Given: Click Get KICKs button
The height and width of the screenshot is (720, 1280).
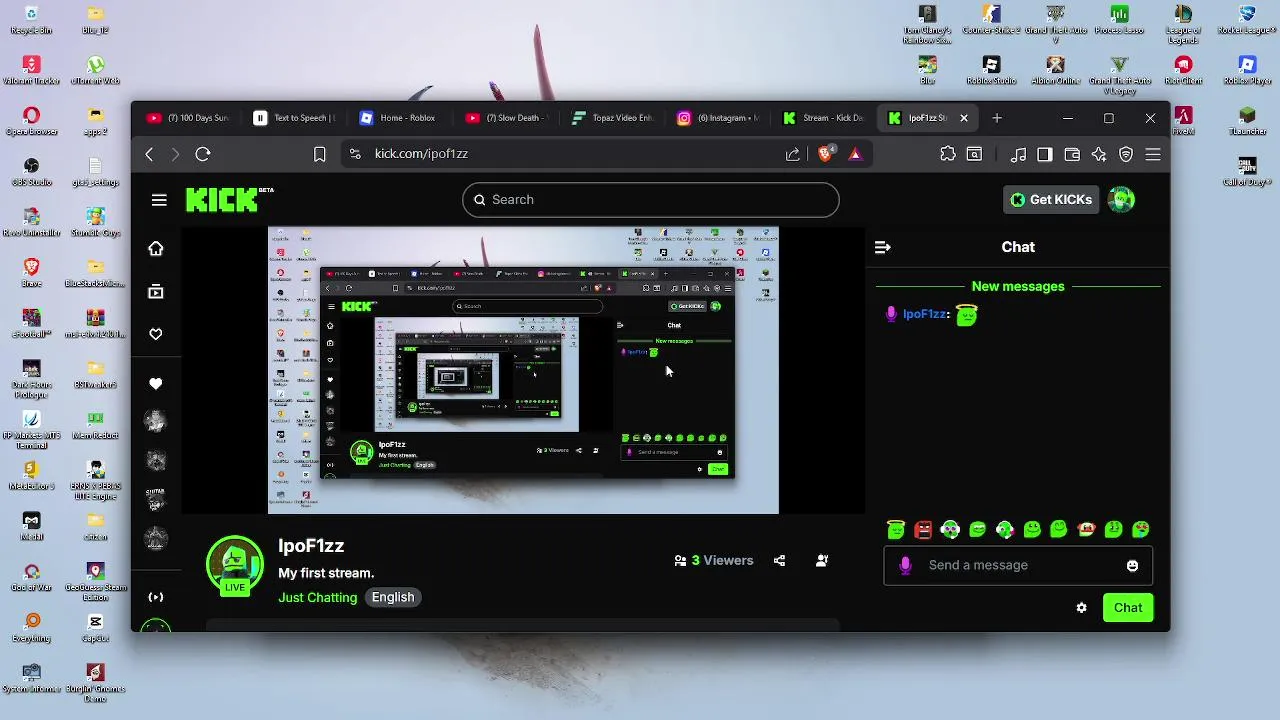Looking at the screenshot, I should coord(1051,200).
